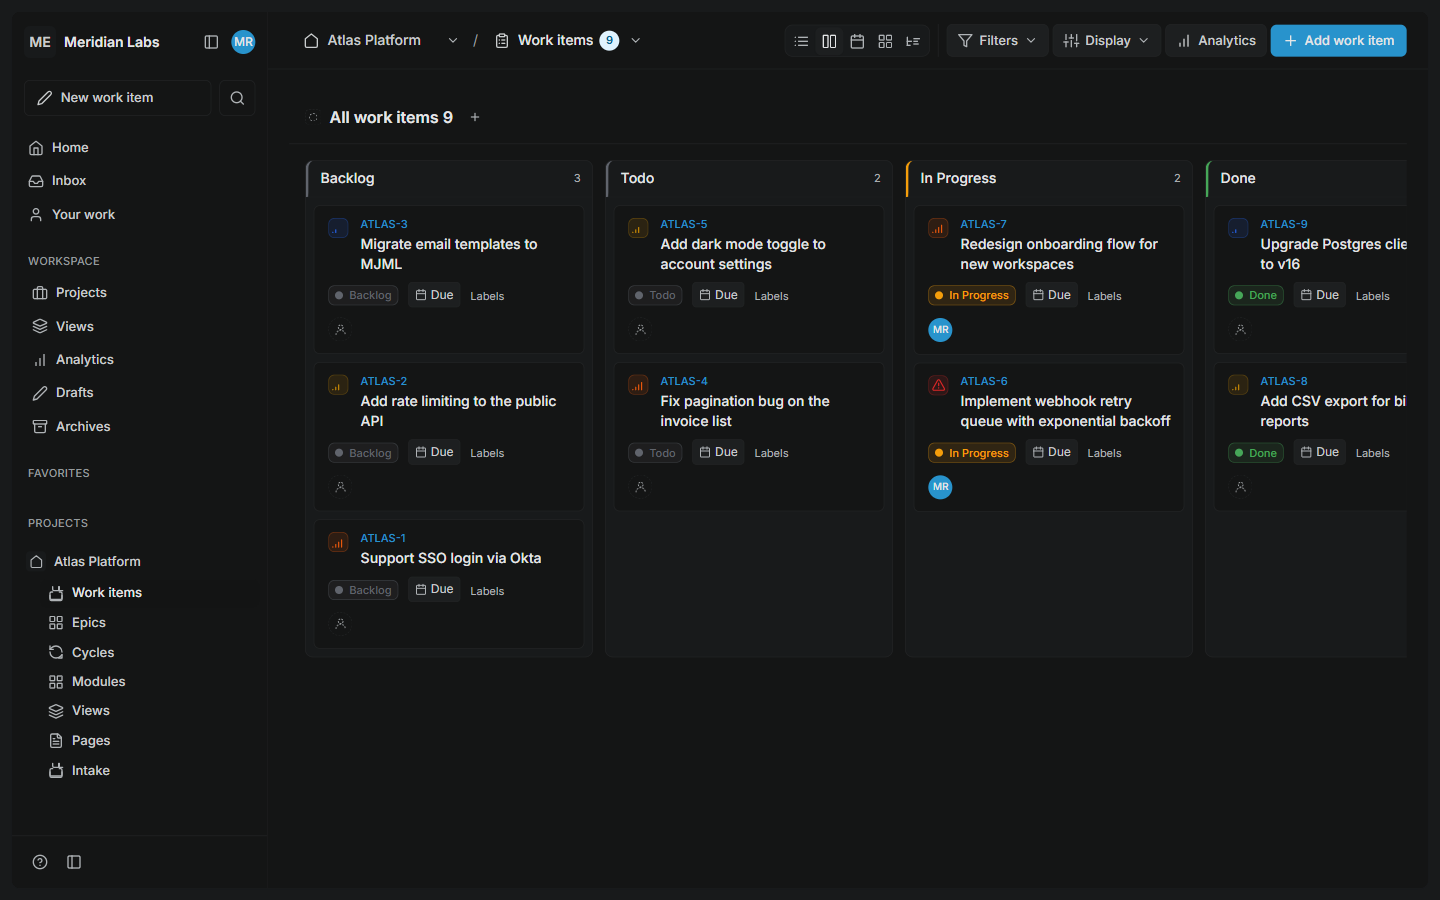Viewport: 1440px width, 900px height.
Task: Set priority icon on ATLAS-5 card
Action: (638, 228)
